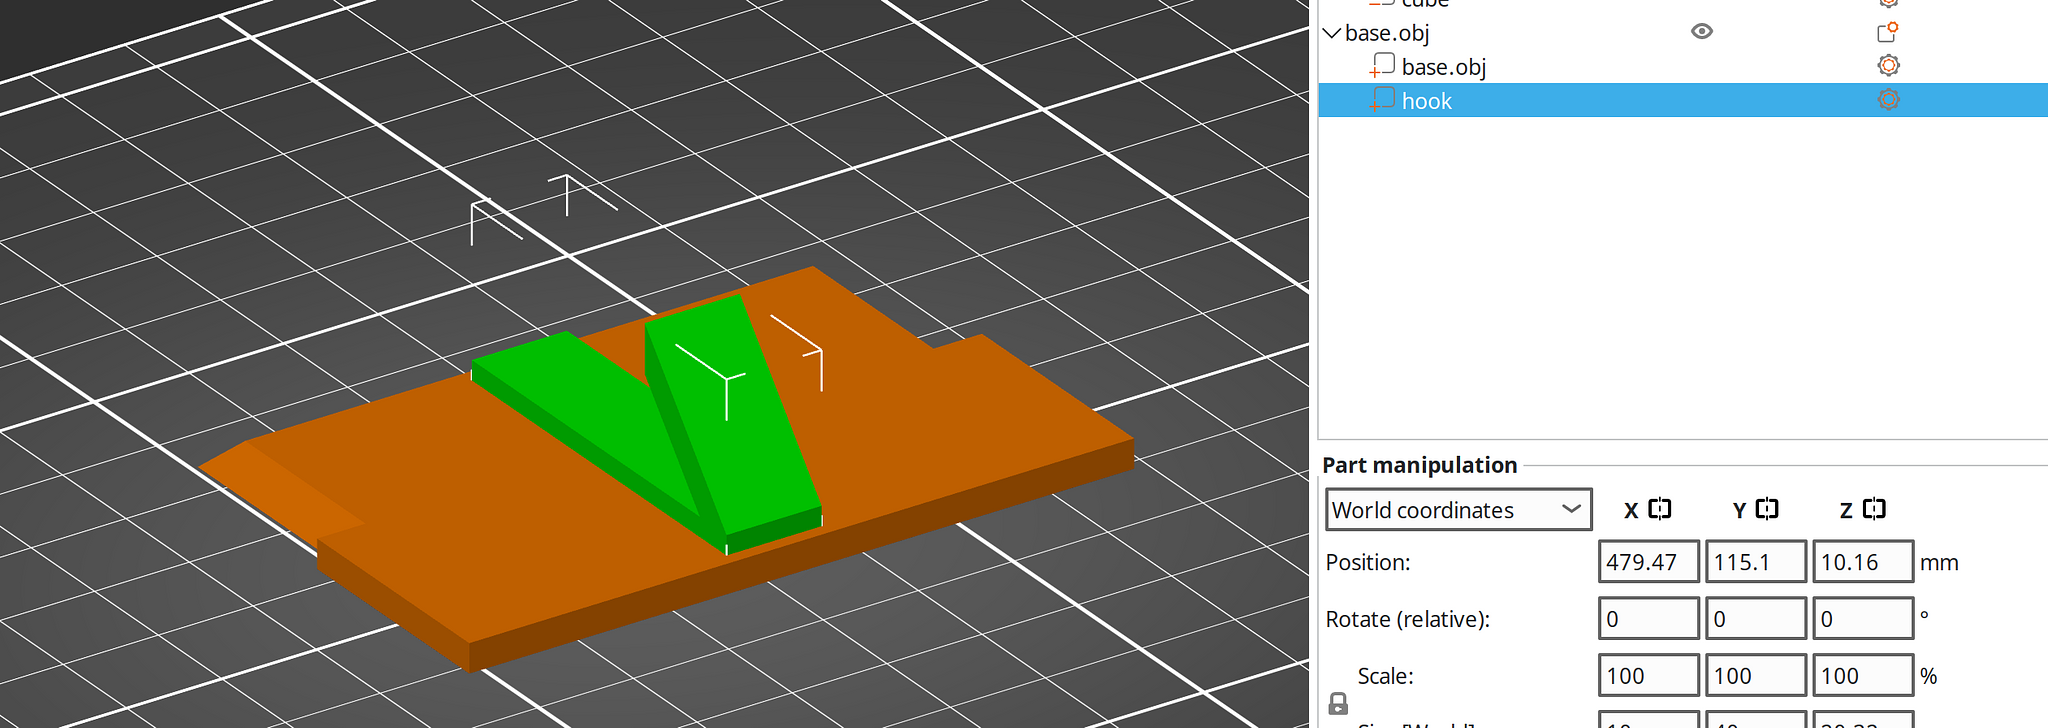Click the Scale Z percent field
The height and width of the screenshot is (728, 2048).
(1863, 675)
